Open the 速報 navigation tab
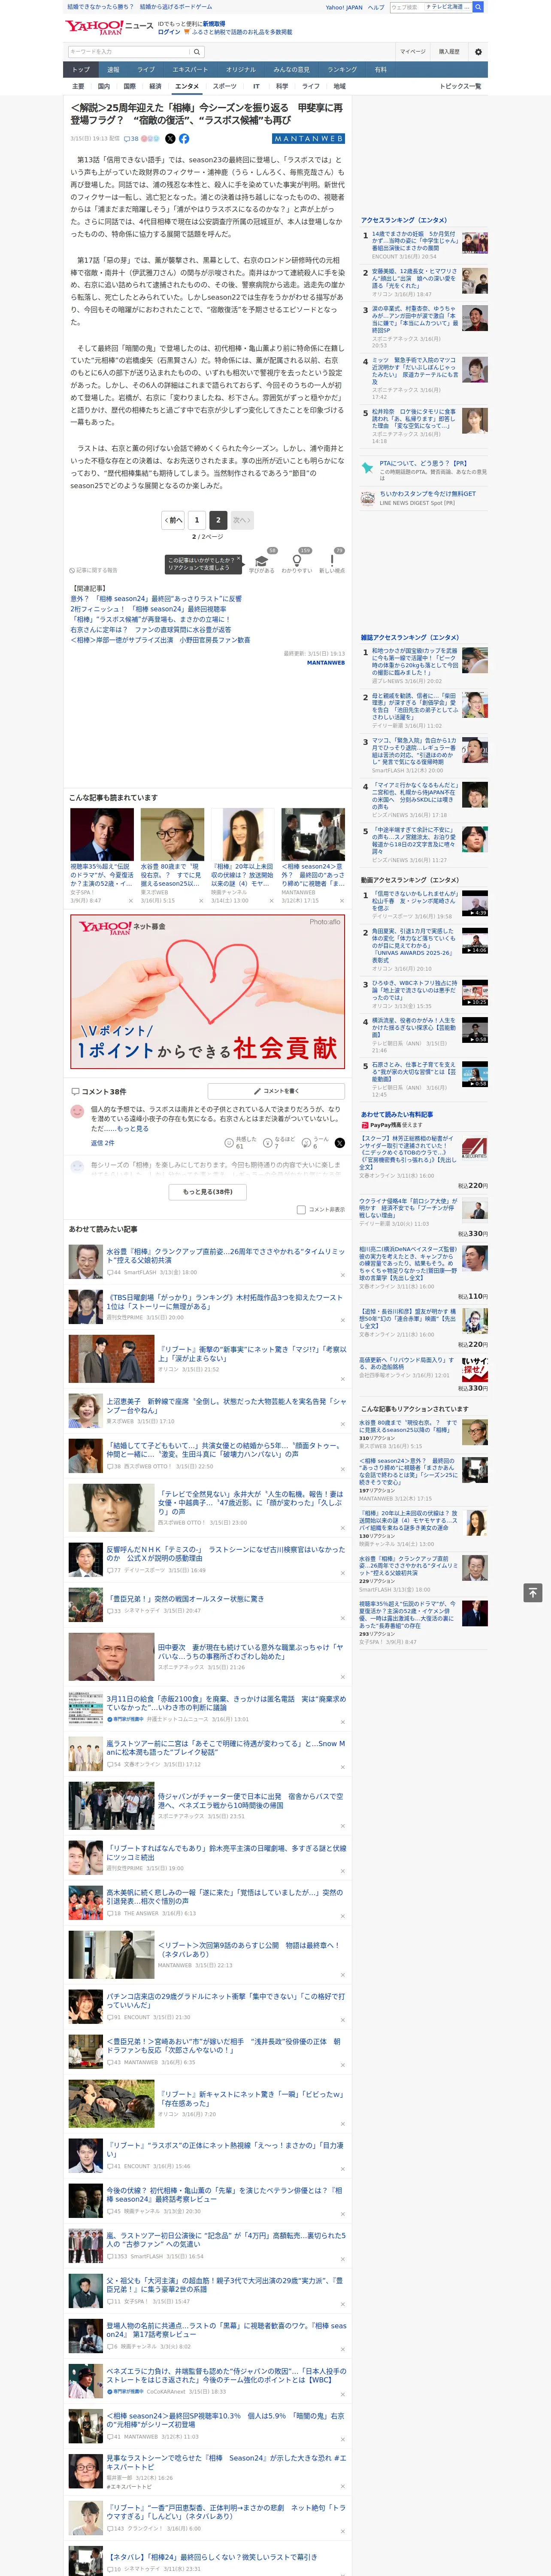The image size is (551, 2576). tap(113, 70)
